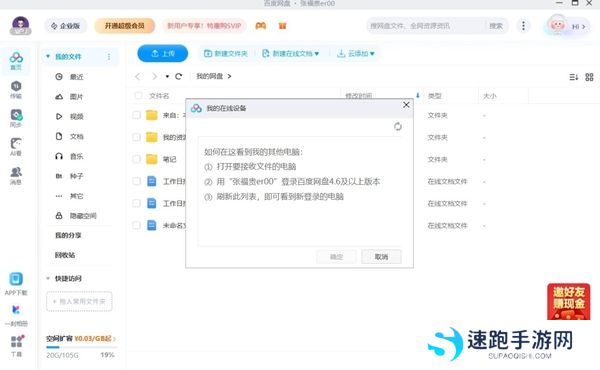Click the user avatar at top-left corner
This screenshot has height=370, width=600.
tap(21, 26)
